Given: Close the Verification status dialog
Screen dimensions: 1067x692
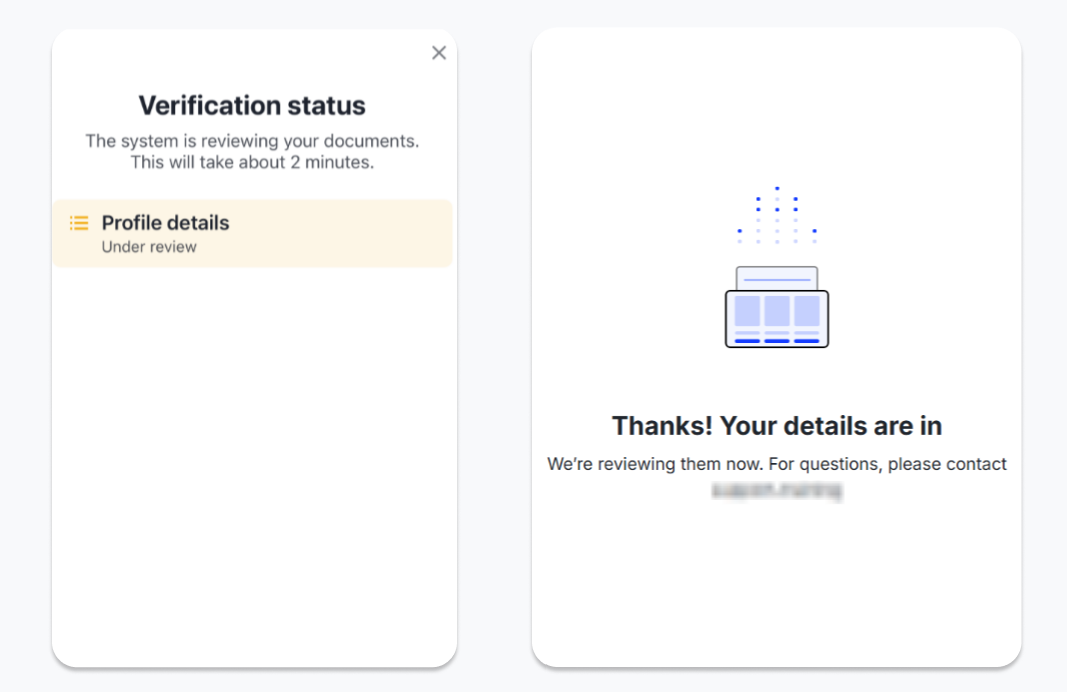Looking at the screenshot, I should [x=439, y=53].
